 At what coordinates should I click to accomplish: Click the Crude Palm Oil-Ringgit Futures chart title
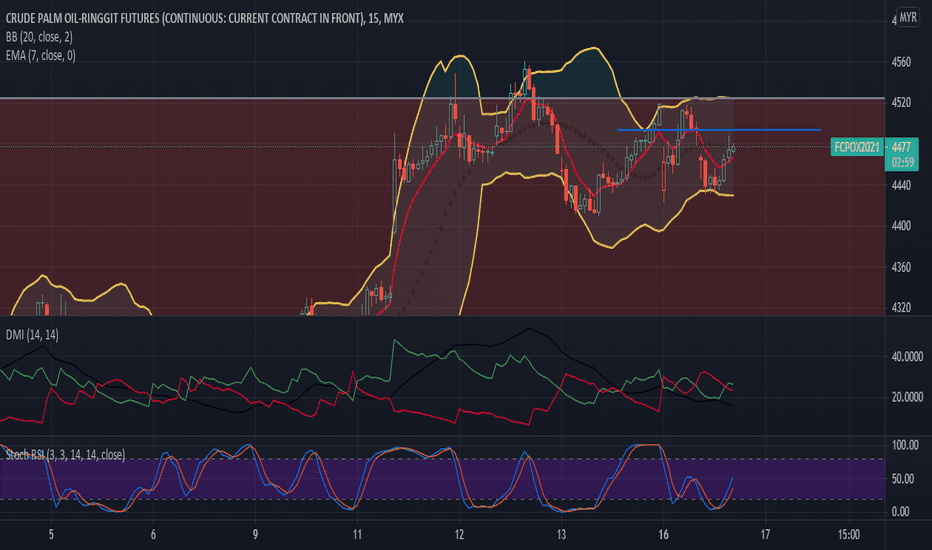204,18
